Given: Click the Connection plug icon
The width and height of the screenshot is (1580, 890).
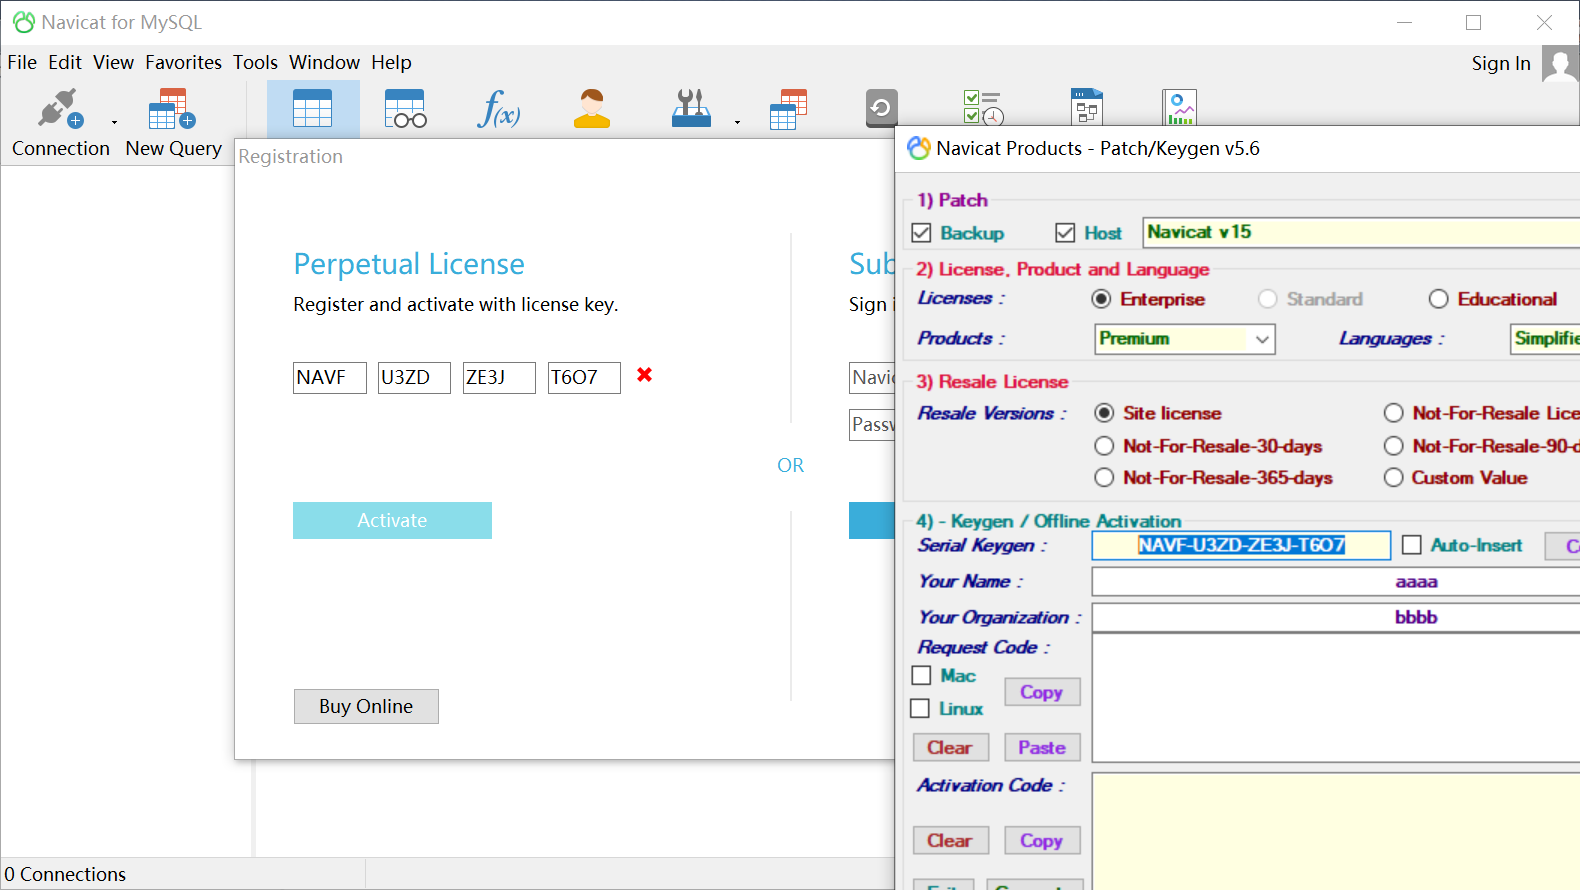Looking at the screenshot, I should point(61,109).
